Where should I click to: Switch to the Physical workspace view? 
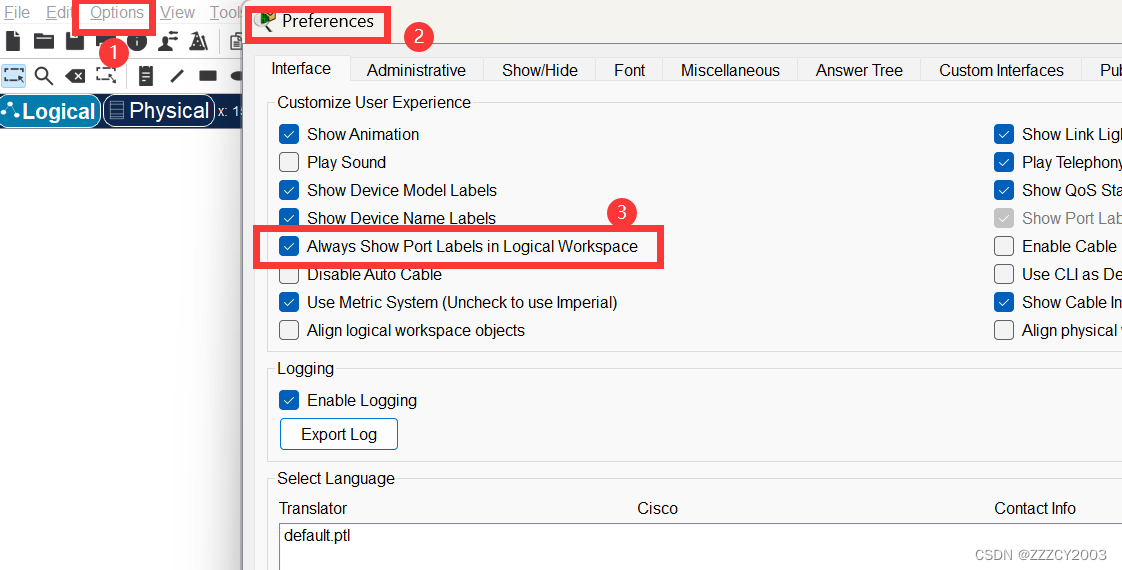[159, 111]
